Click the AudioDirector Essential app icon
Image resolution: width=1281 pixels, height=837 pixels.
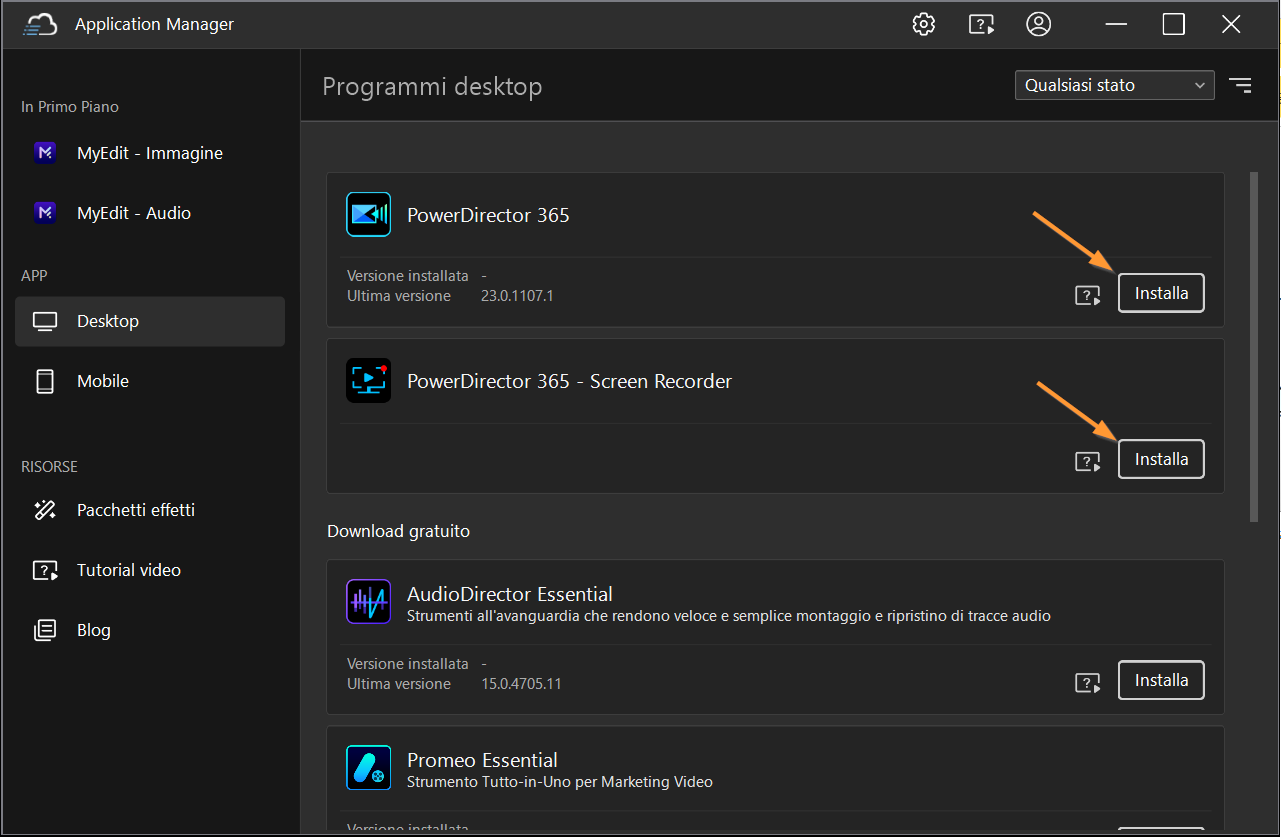(368, 602)
